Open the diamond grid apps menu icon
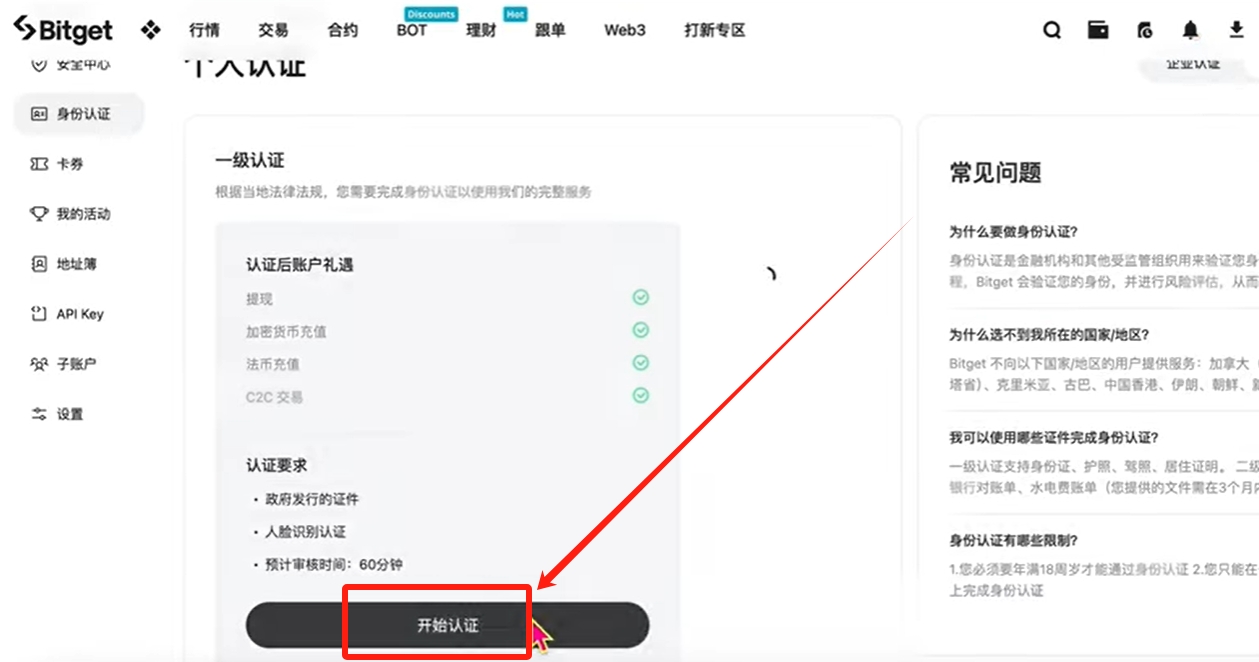Viewport: 1259px width, 662px height. pyautogui.click(x=151, y=30)
